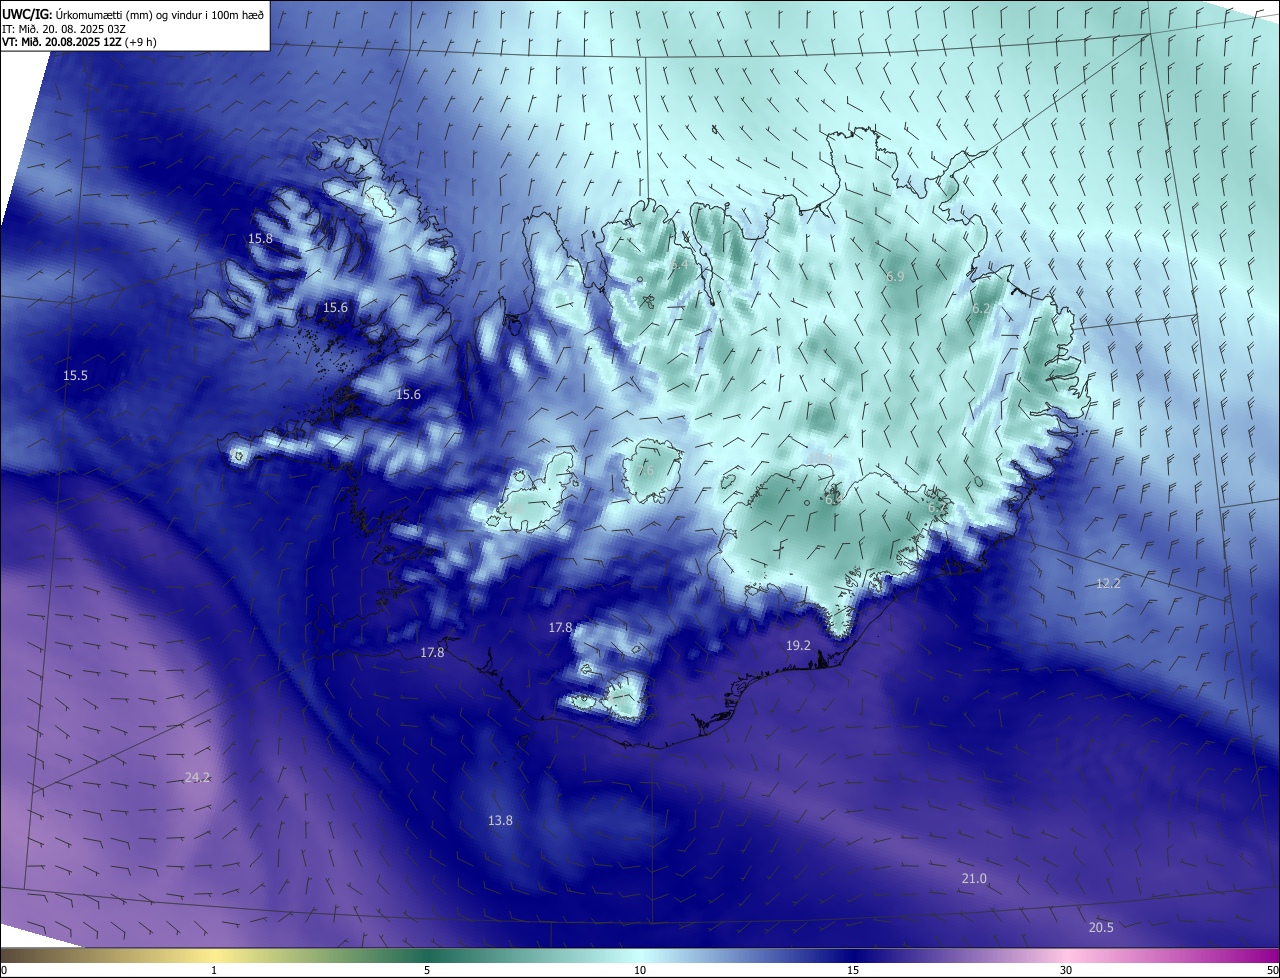This screenshot has height=978, width=1280.
Task: Click the '0' tick label on the colour scale
Action: tap(4, 970)
